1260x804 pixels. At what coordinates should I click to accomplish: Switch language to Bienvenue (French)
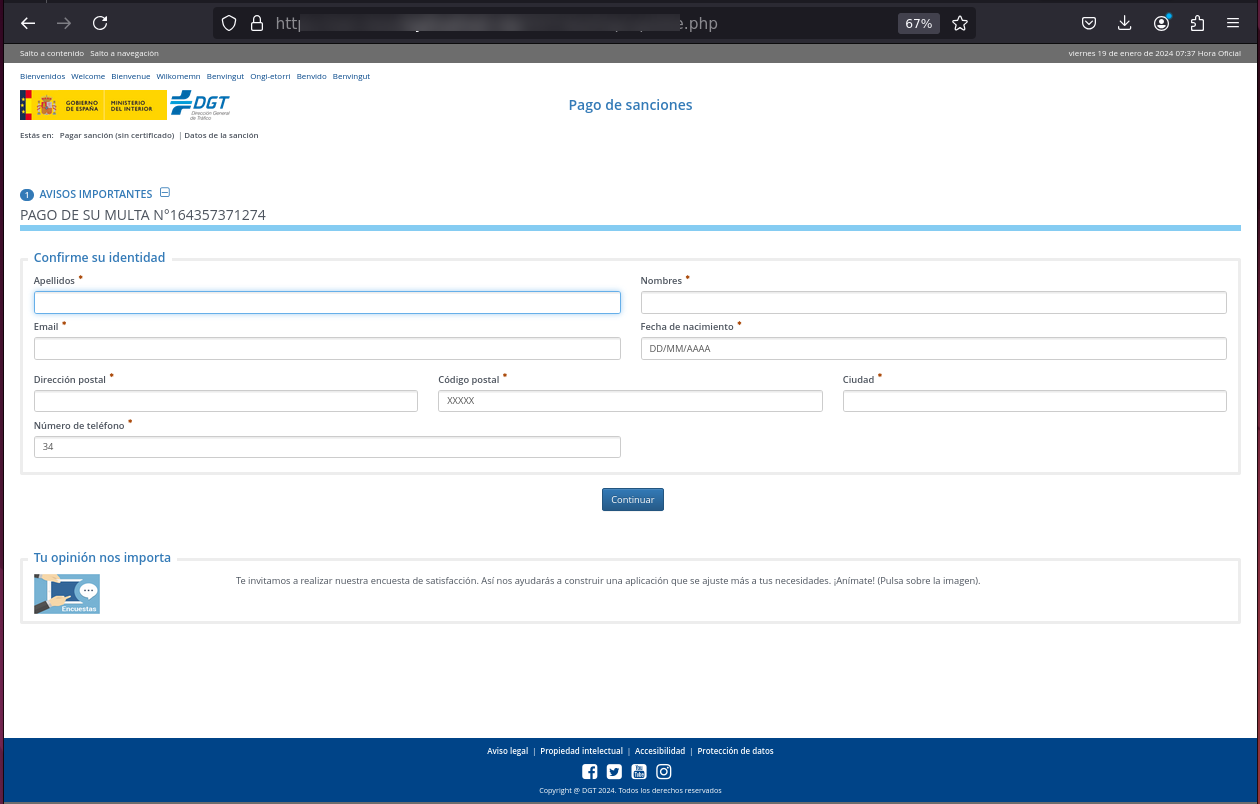tap(131, 76)
